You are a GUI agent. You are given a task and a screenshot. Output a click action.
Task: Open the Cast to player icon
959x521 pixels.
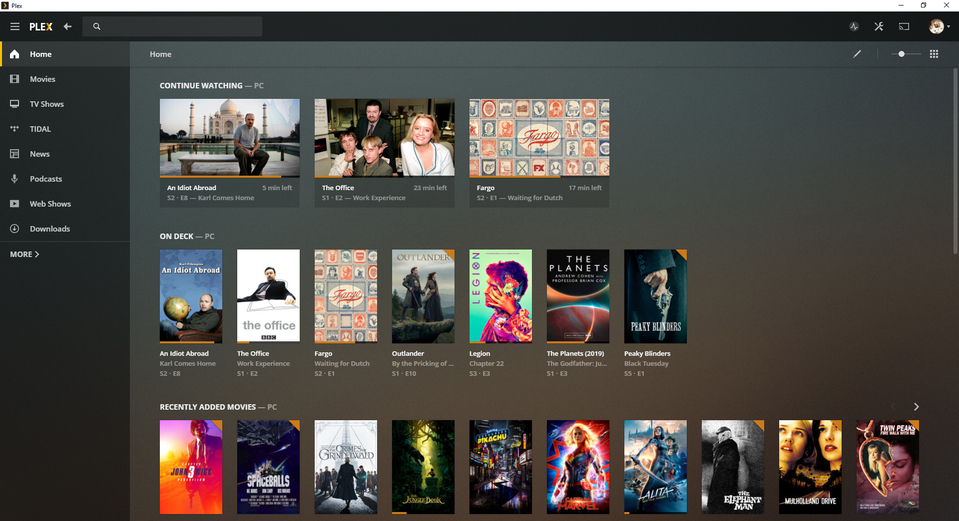coord(904,26)
